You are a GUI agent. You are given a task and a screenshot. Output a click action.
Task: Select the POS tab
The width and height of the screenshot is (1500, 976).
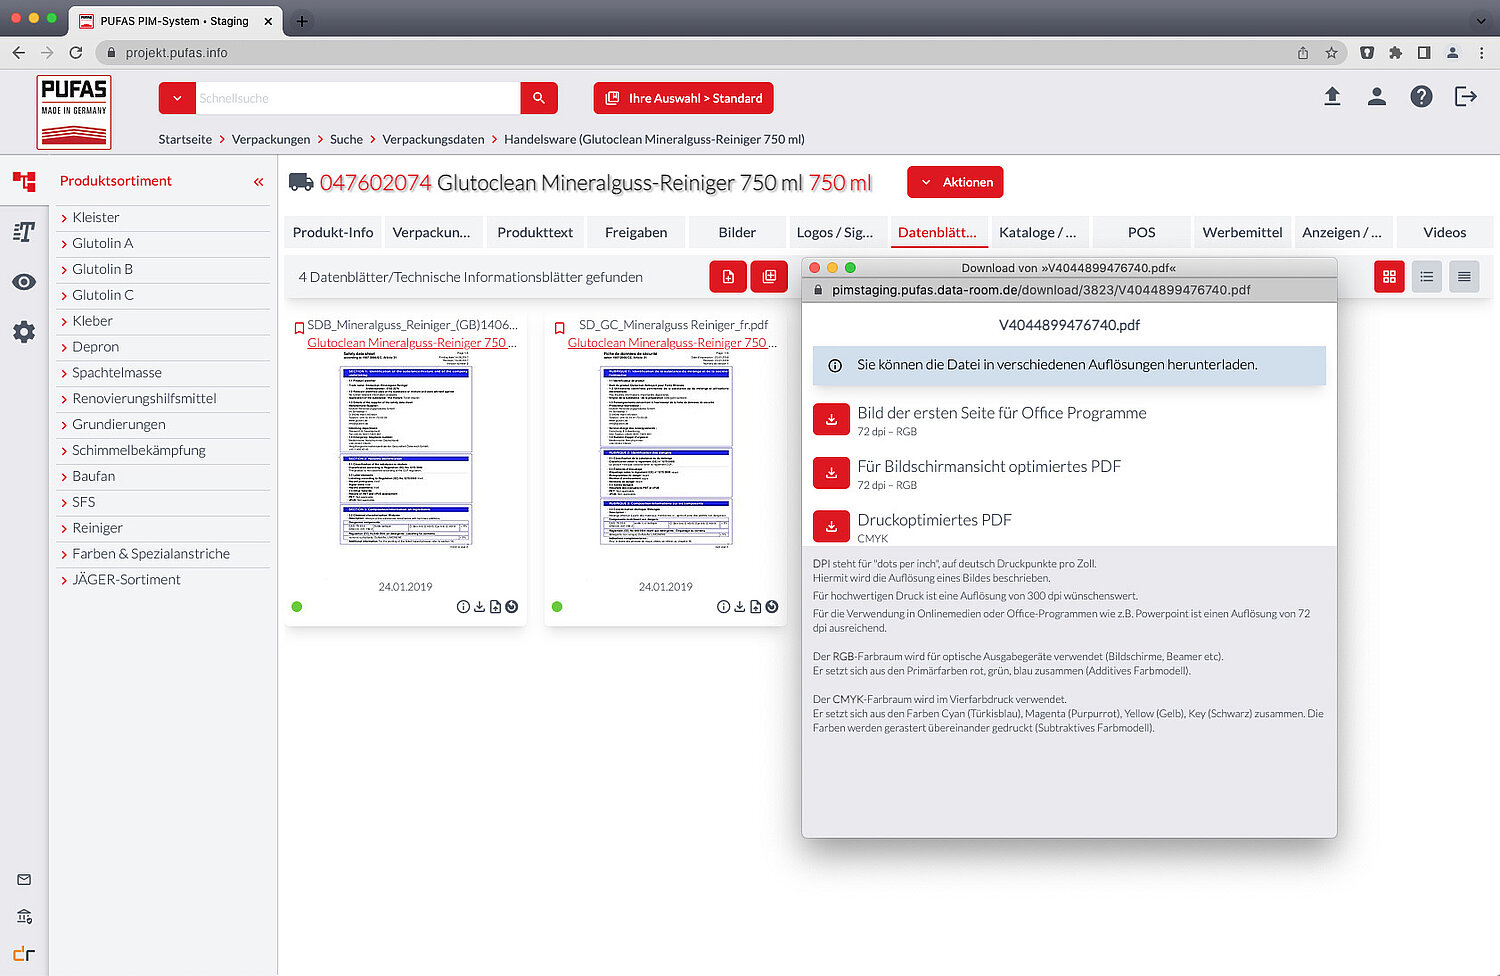[1141, 232]
